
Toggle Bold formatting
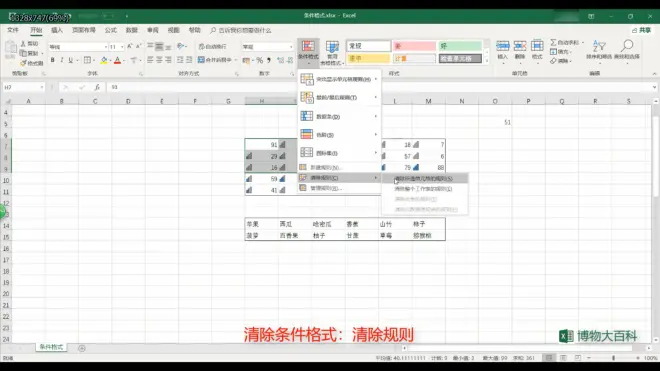(x=53, y=60)
